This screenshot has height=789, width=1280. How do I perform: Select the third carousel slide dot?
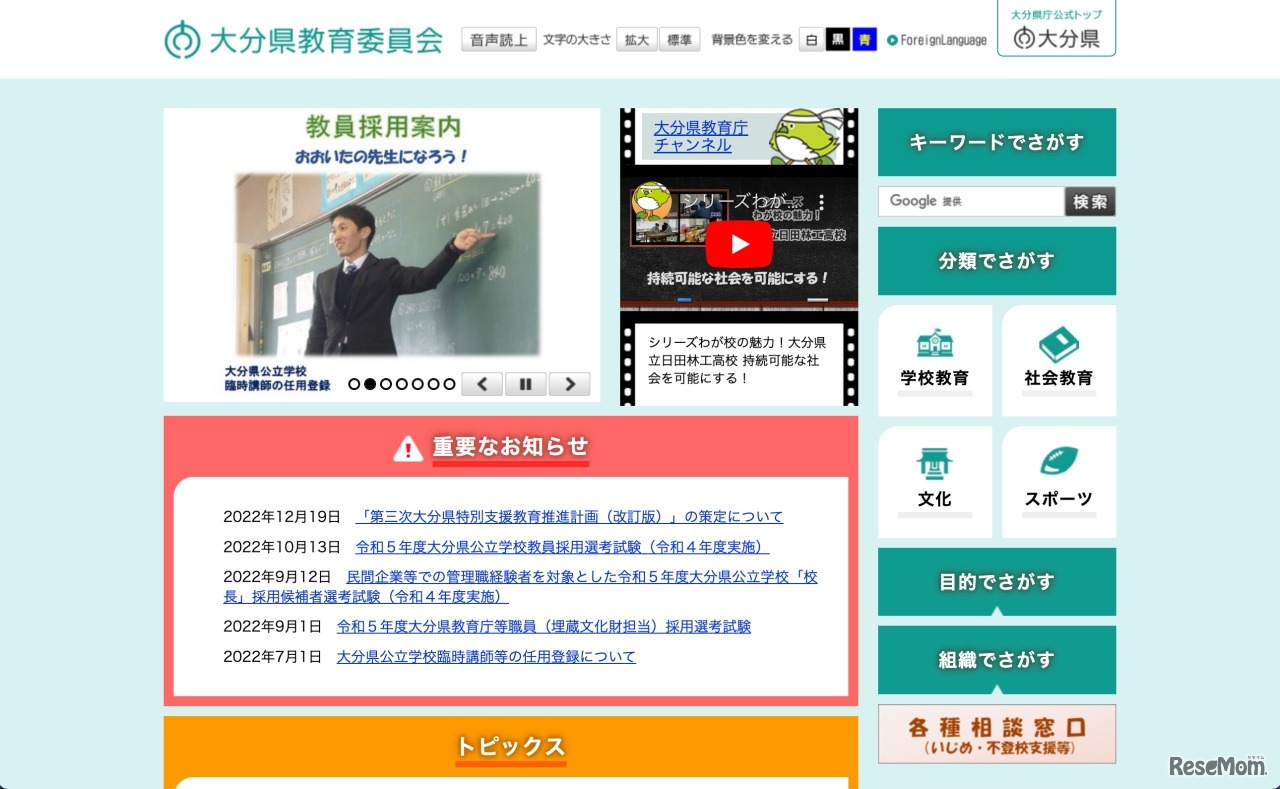(x=386, y=384)
